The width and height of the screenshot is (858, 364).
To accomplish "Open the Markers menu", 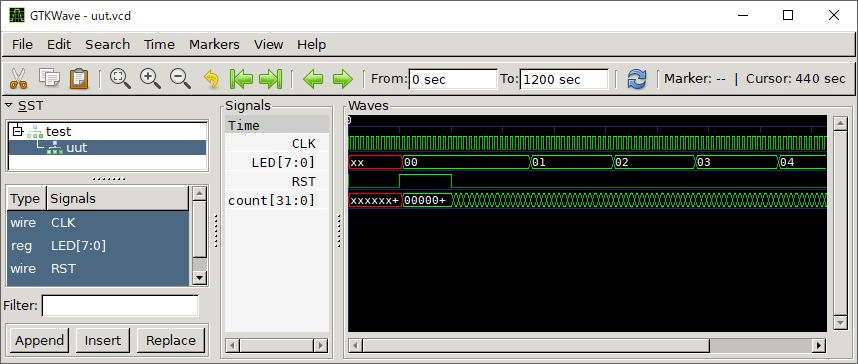I will point(214,44).
